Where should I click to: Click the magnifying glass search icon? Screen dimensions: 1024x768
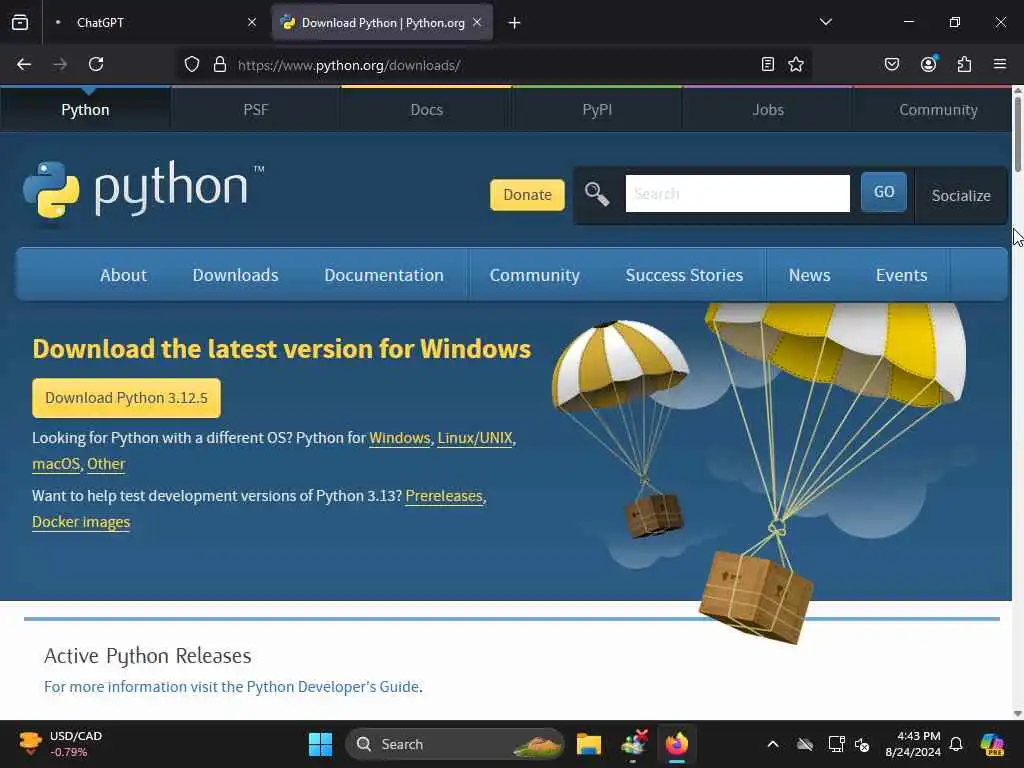coord(597,194)
